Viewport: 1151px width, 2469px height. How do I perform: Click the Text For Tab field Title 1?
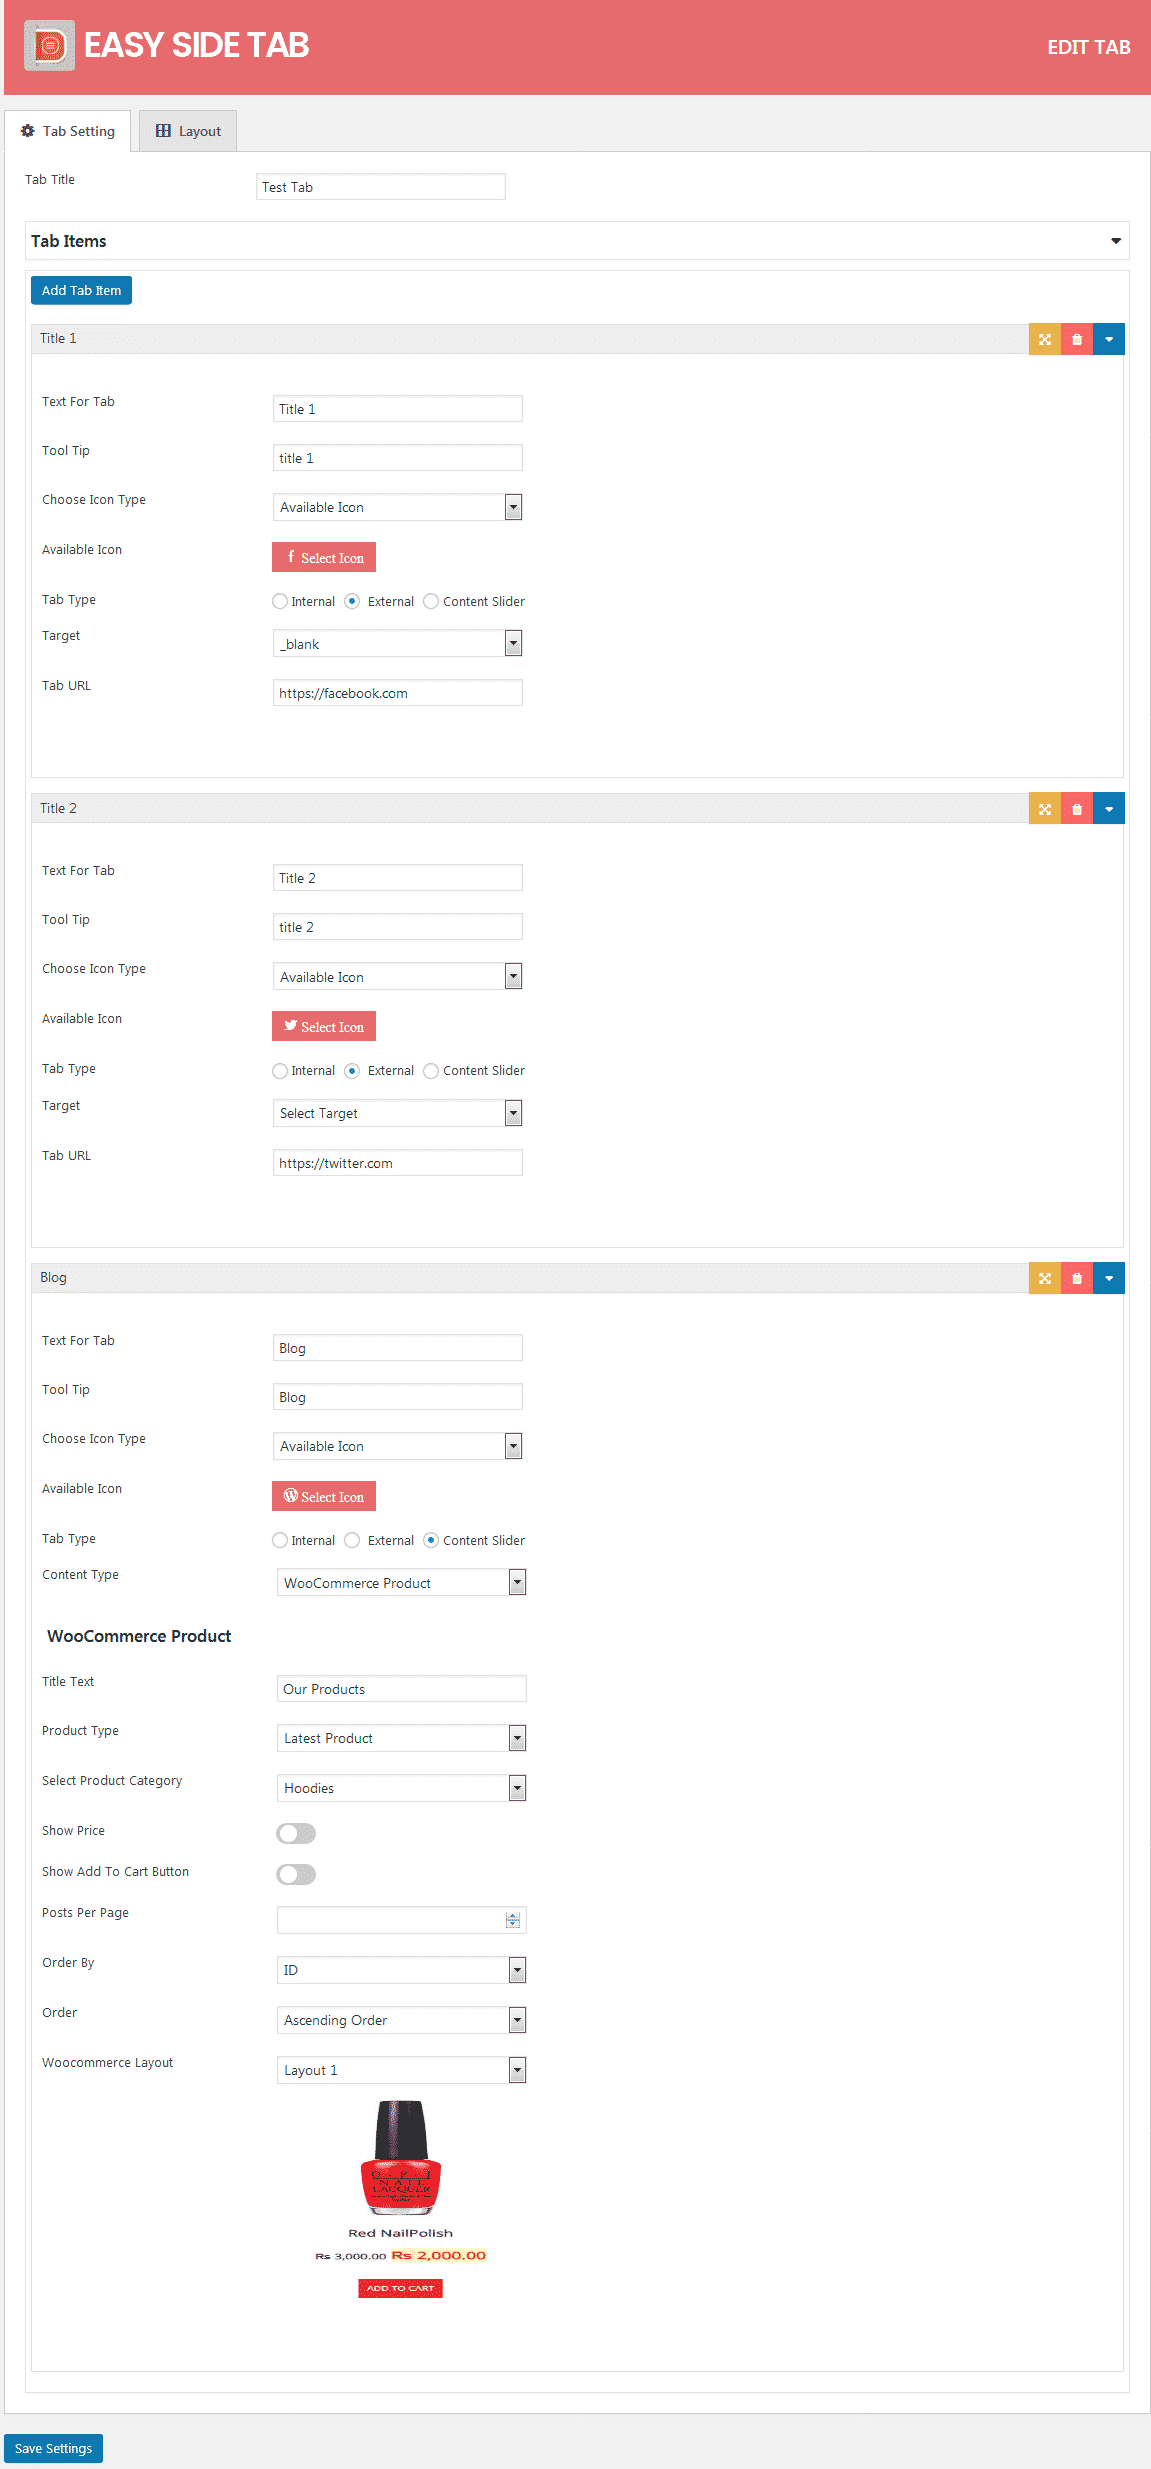click(397, 408)
